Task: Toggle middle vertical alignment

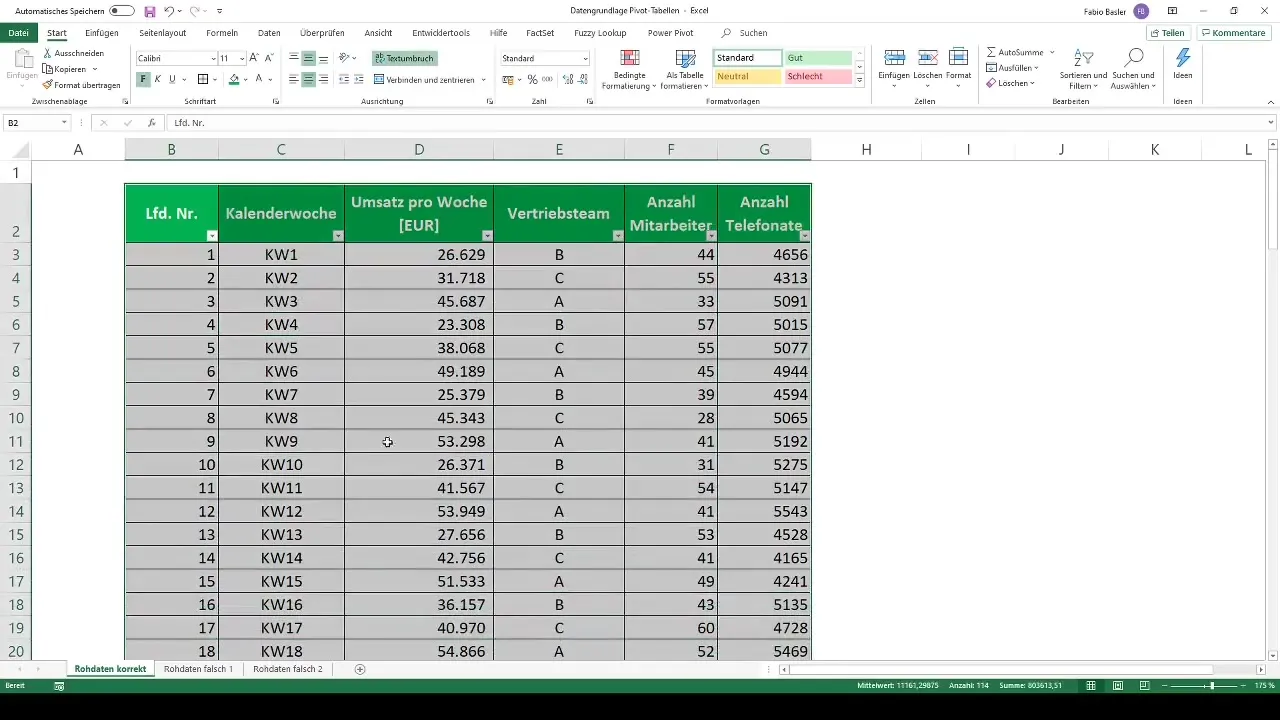Action: tap(309, 58)
